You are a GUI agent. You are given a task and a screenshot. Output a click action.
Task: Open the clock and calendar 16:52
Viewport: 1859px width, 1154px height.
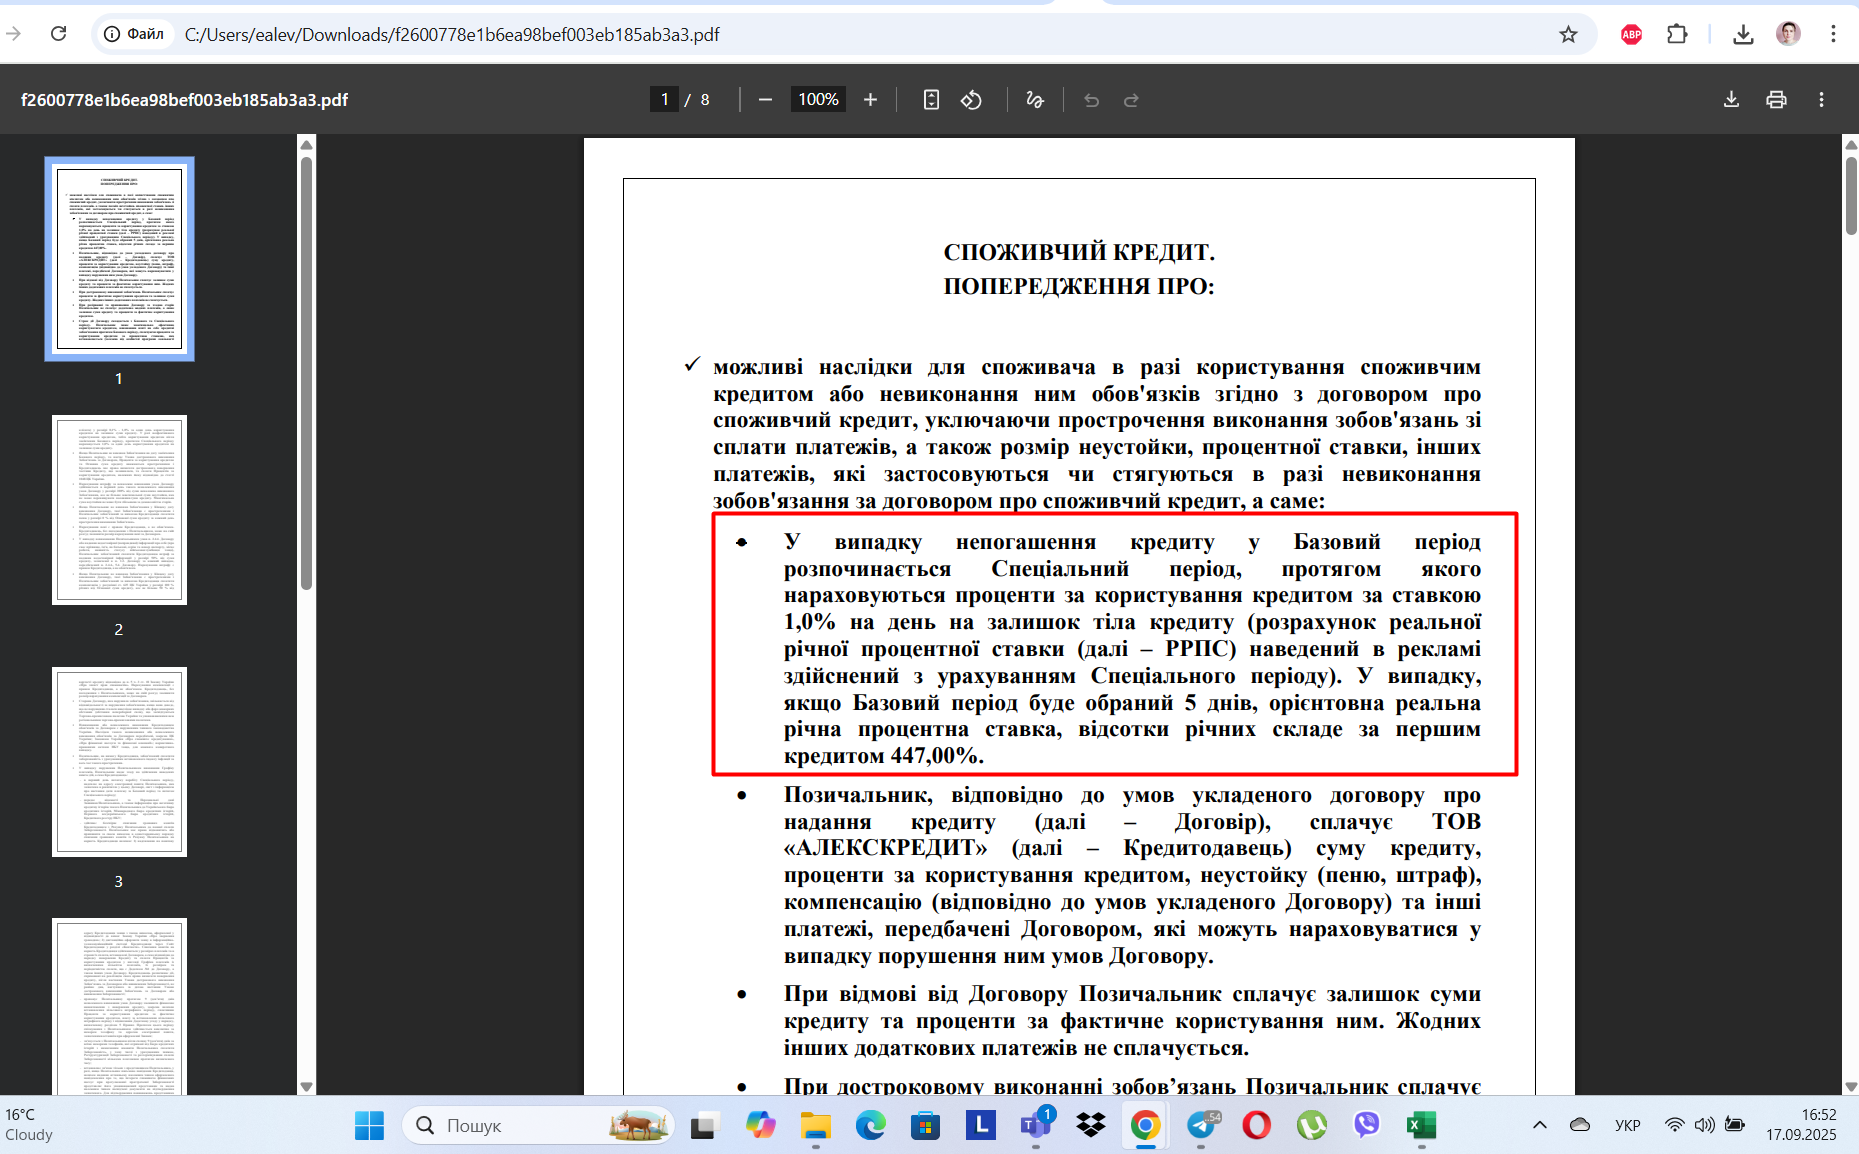click(1801, 1125)
